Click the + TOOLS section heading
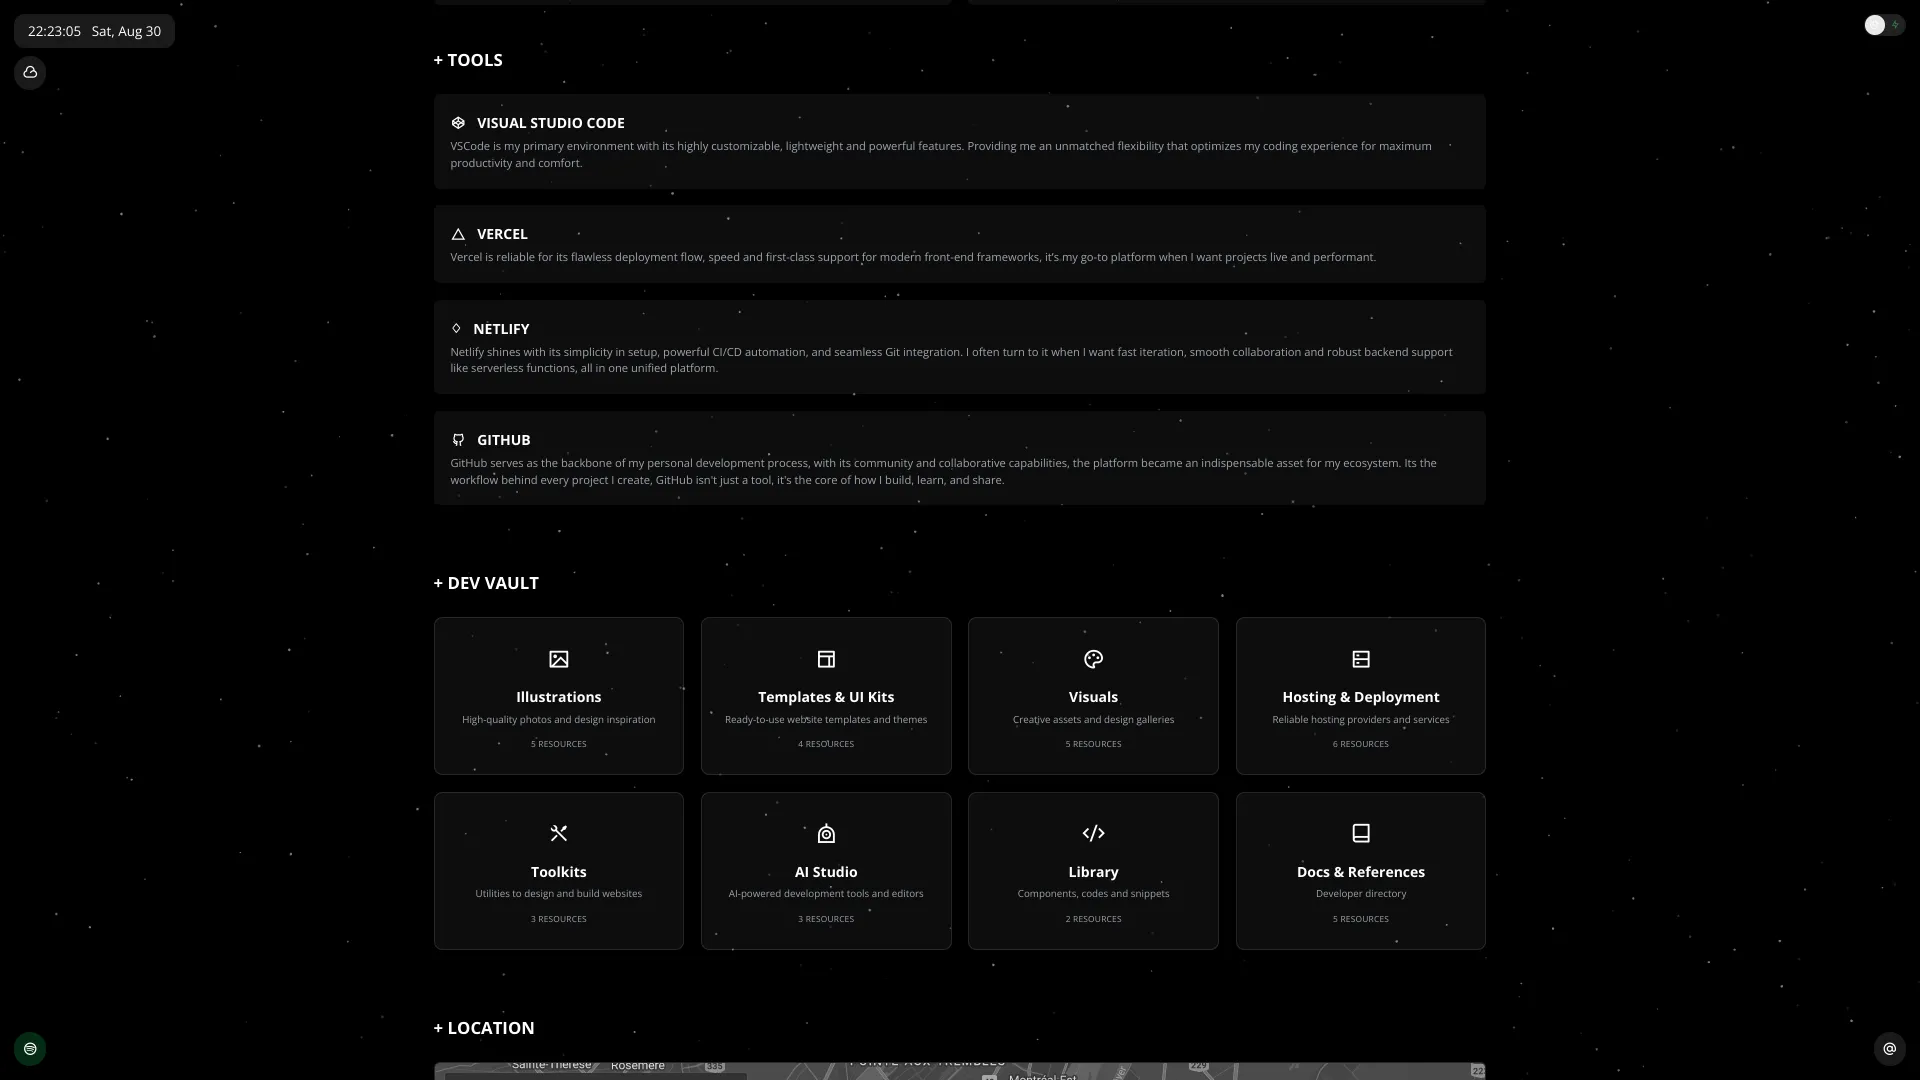The width and height of the screenshot is (1920, 1080). pyautogui.click(x=468, y=60)
